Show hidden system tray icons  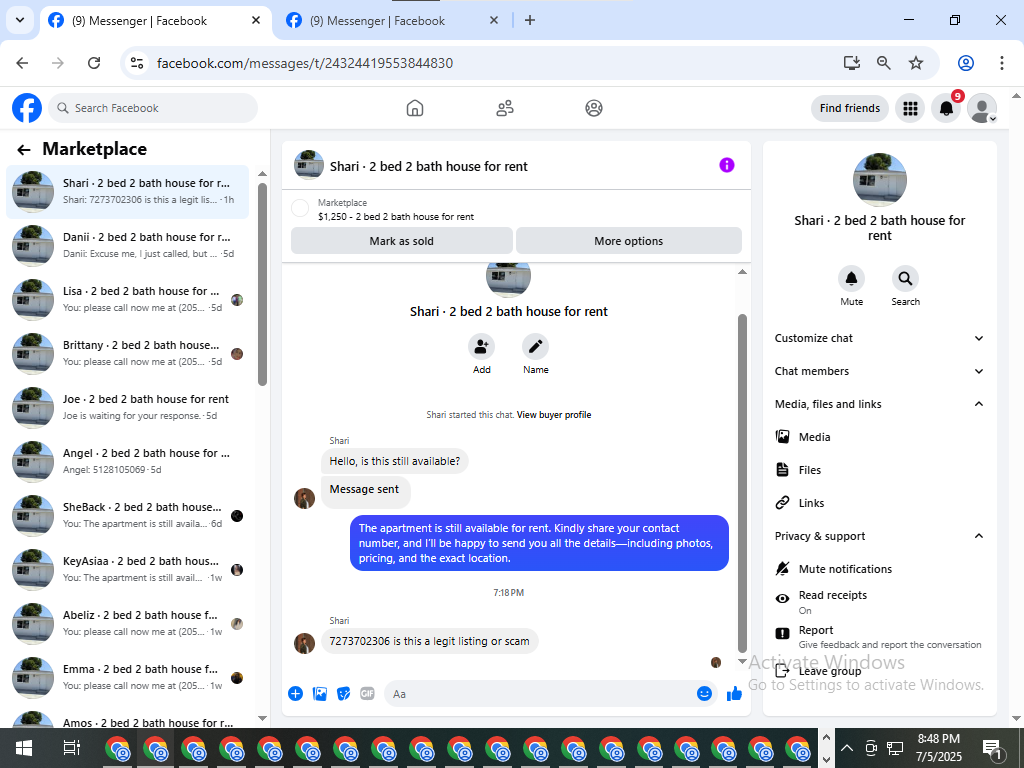point(847,748)
